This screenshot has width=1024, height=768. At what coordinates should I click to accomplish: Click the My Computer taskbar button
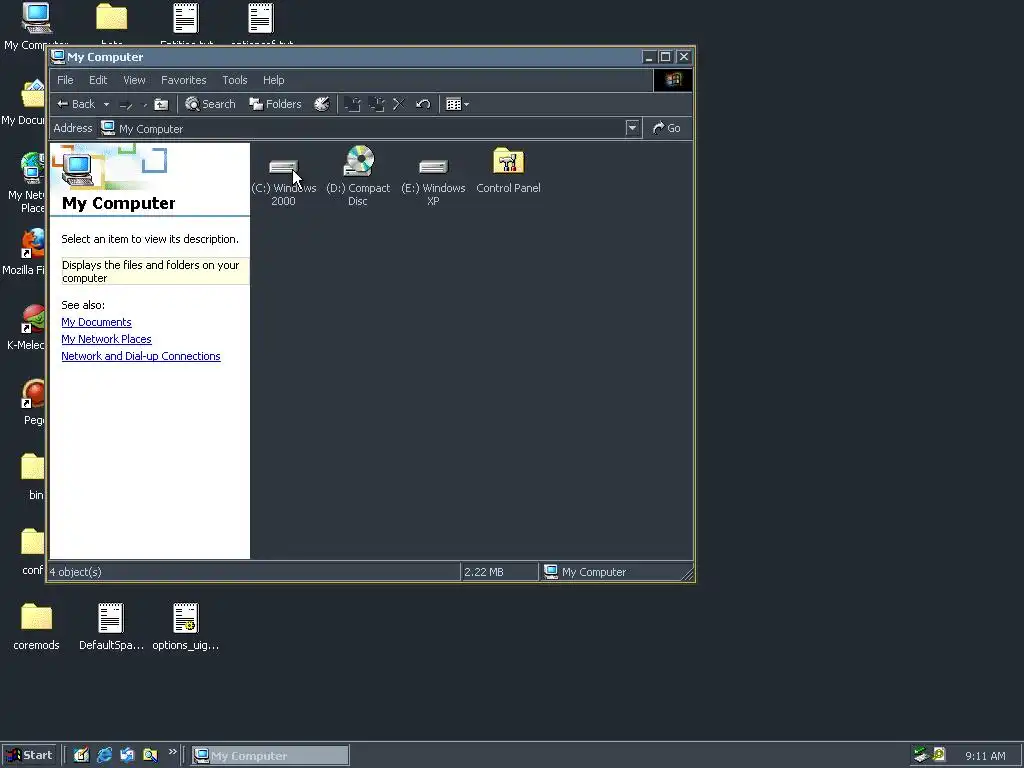(270, 756)
